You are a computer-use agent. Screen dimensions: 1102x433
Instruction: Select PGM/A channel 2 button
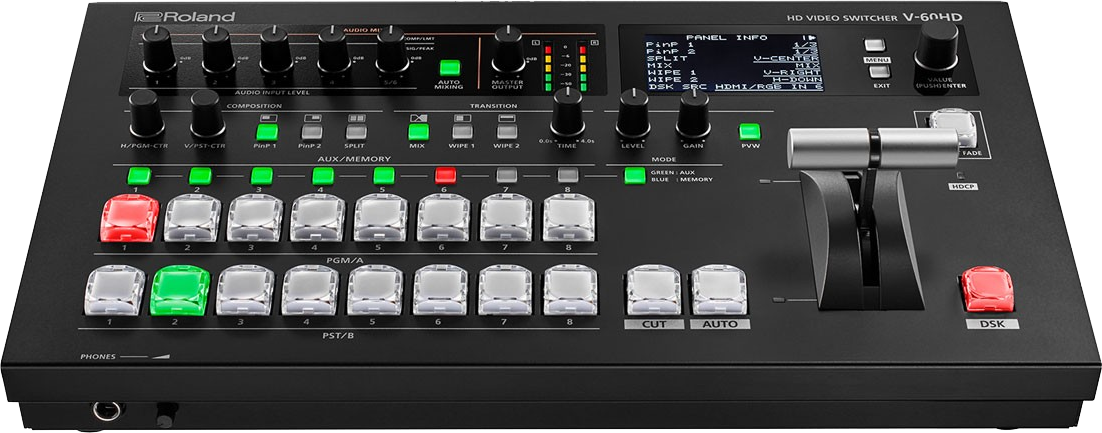tap(192, 219)
